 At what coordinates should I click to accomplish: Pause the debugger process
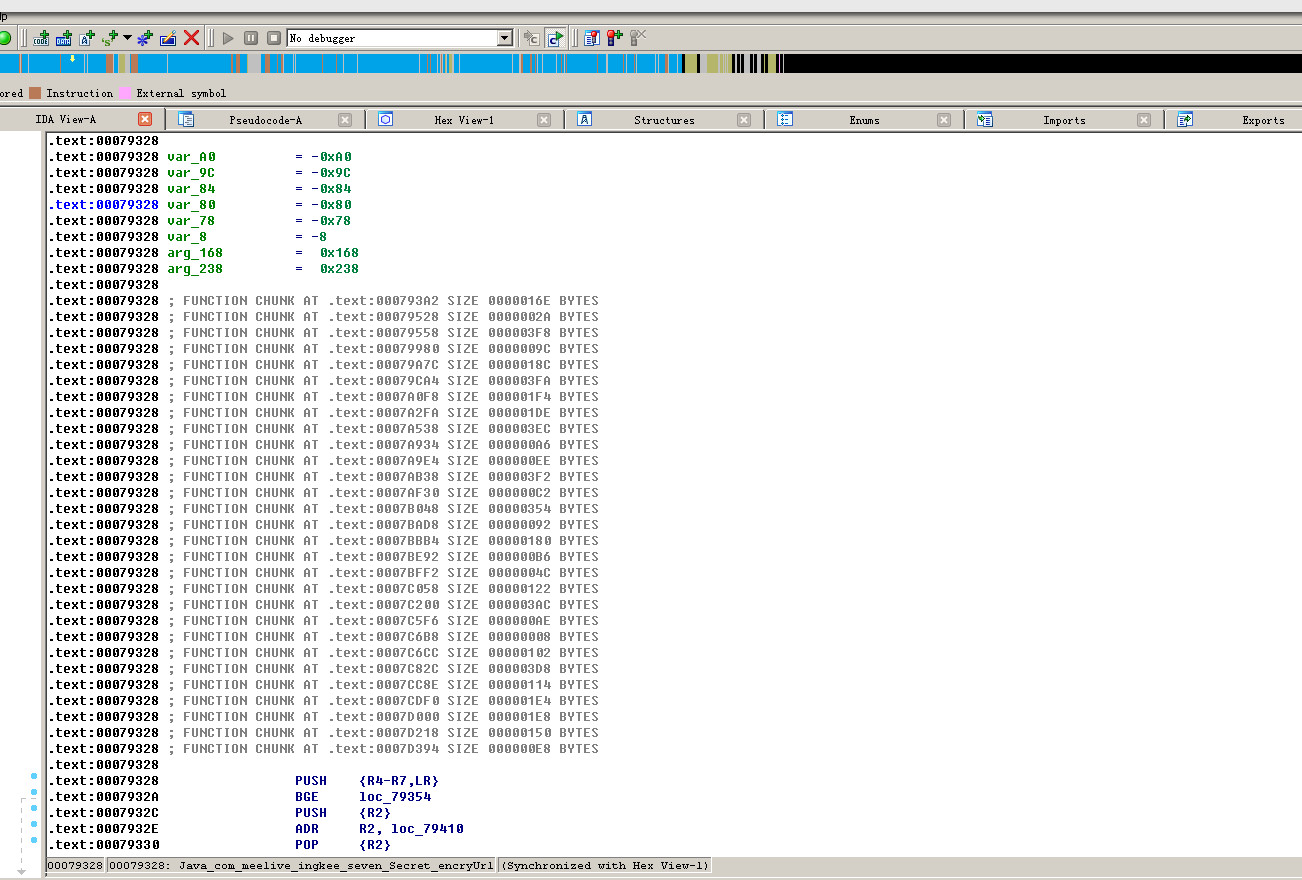point(250,38)
